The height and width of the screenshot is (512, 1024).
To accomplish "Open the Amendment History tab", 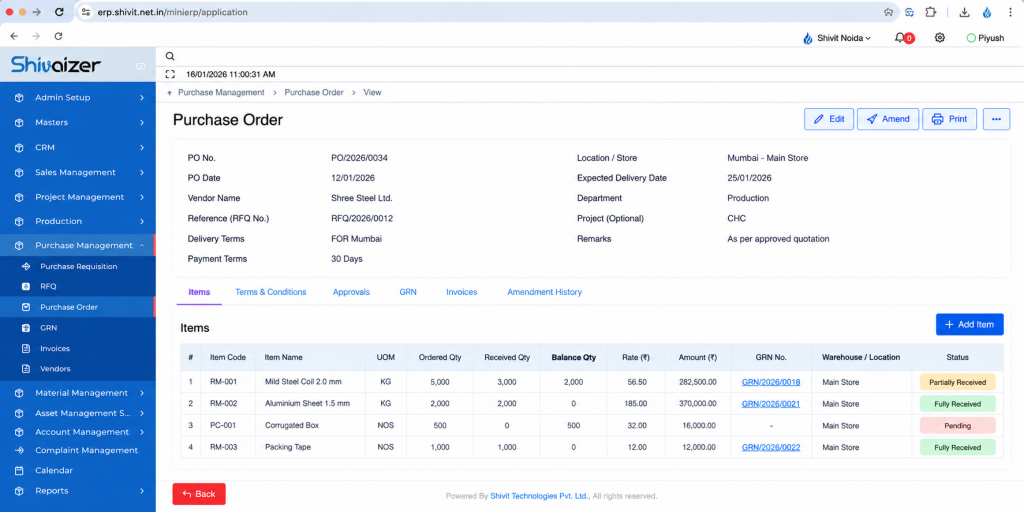I will point(544,293).
